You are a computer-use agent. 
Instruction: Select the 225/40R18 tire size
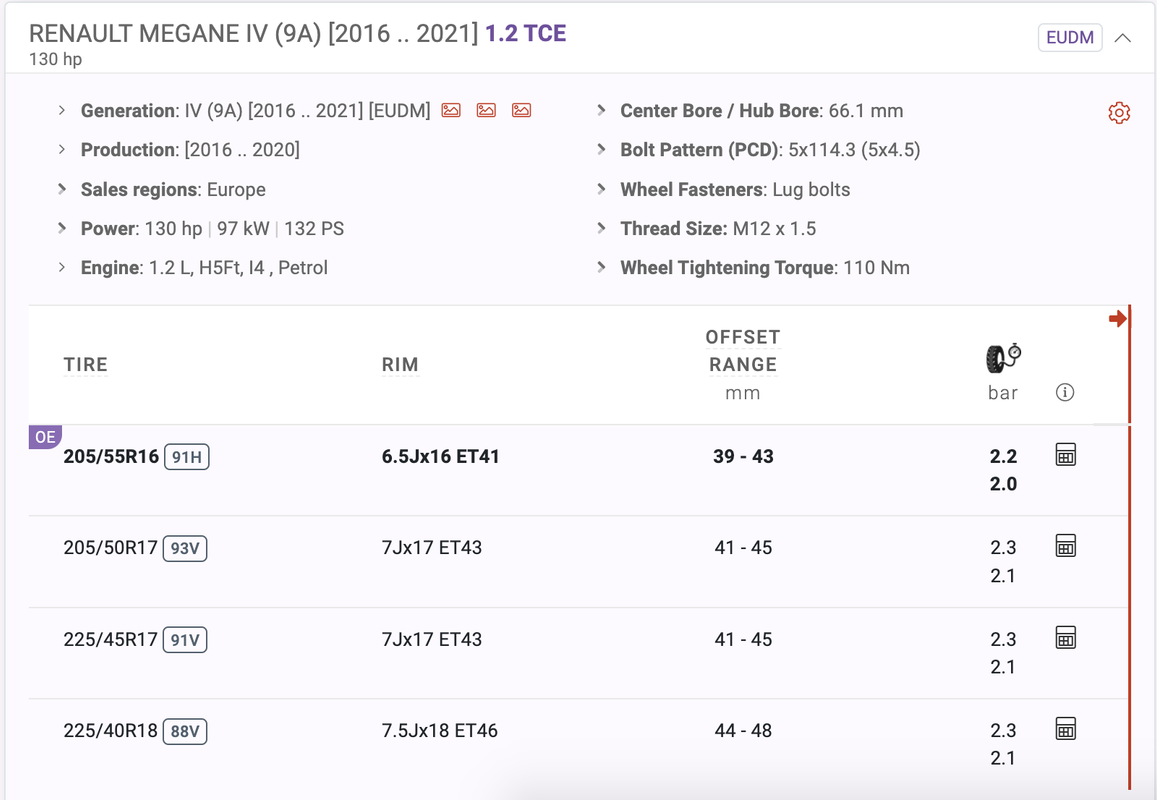pyautogui.click(x=111, y=731)
